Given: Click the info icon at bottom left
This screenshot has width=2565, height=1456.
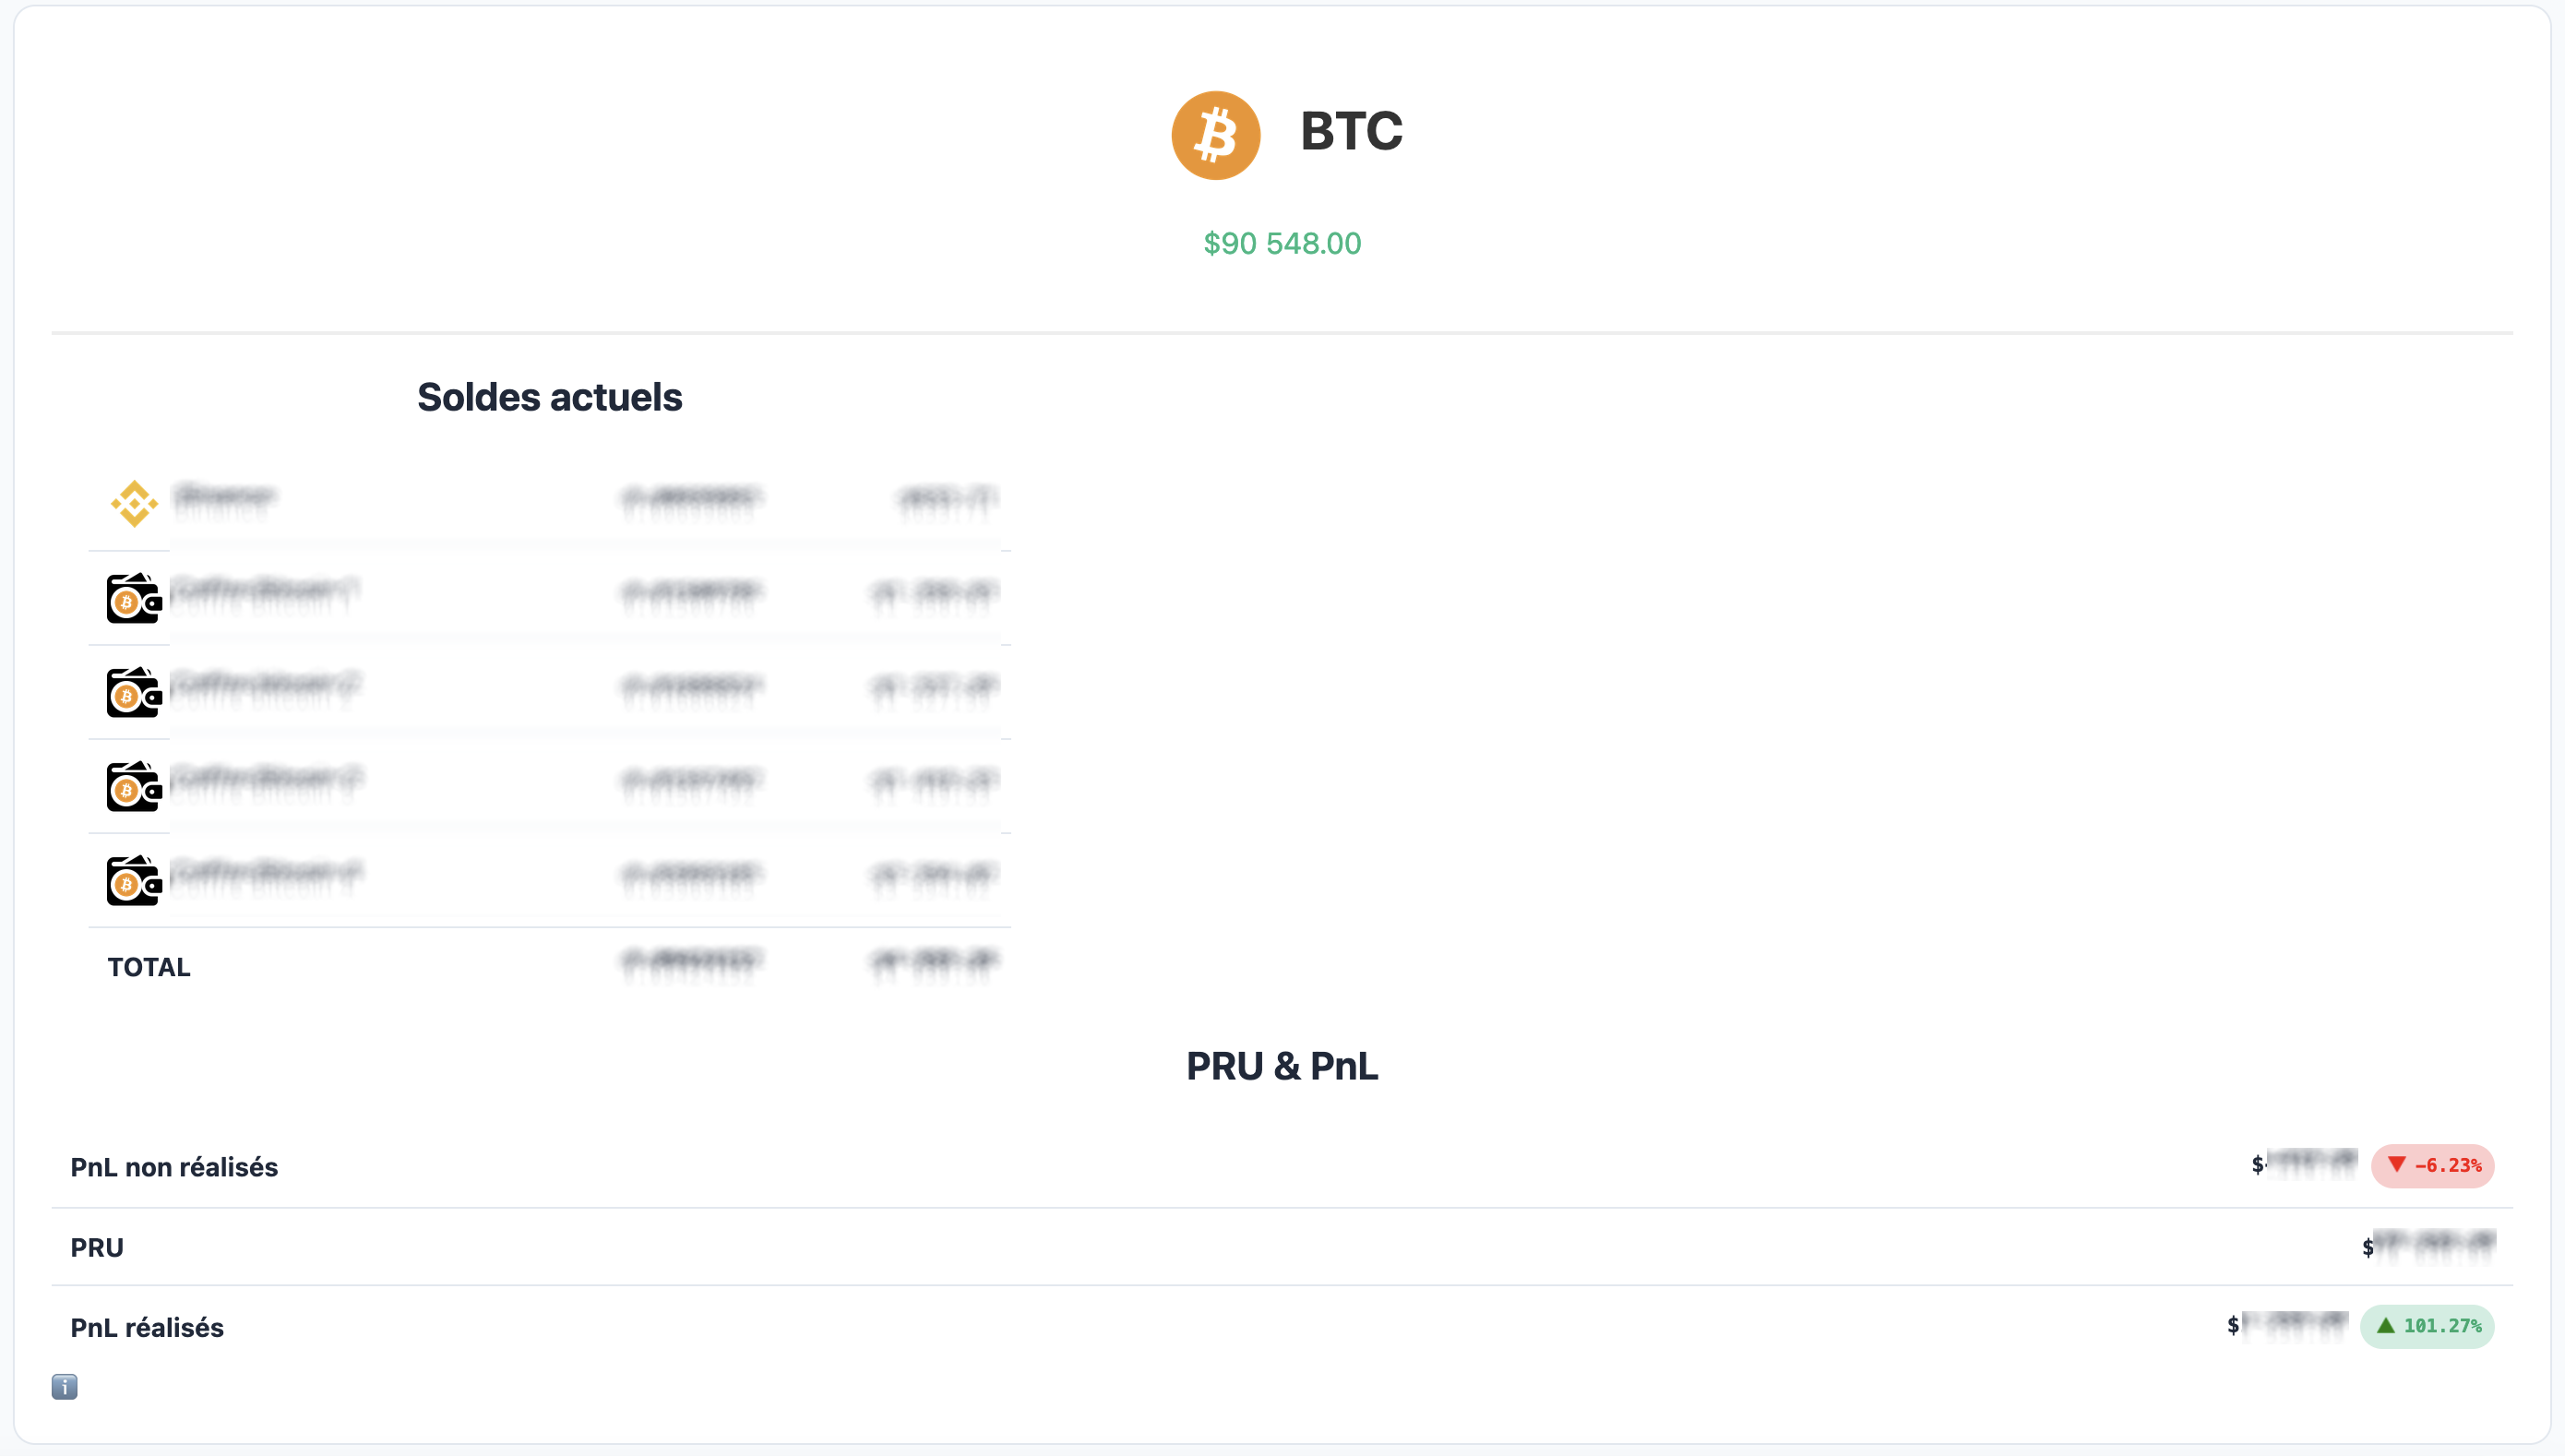Looking at the screenshot, I should pos(64,1387).
